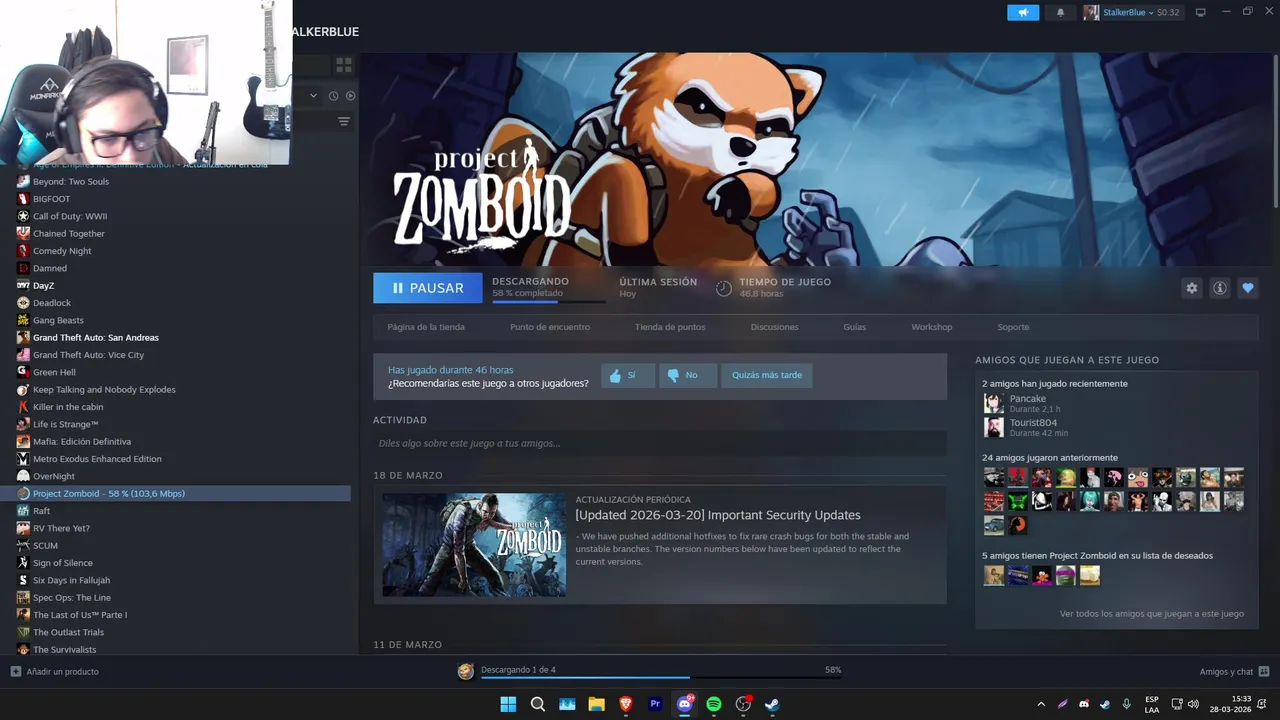
Task: Open Project Zomboid settings gear
Action: tap(1191, 288)
